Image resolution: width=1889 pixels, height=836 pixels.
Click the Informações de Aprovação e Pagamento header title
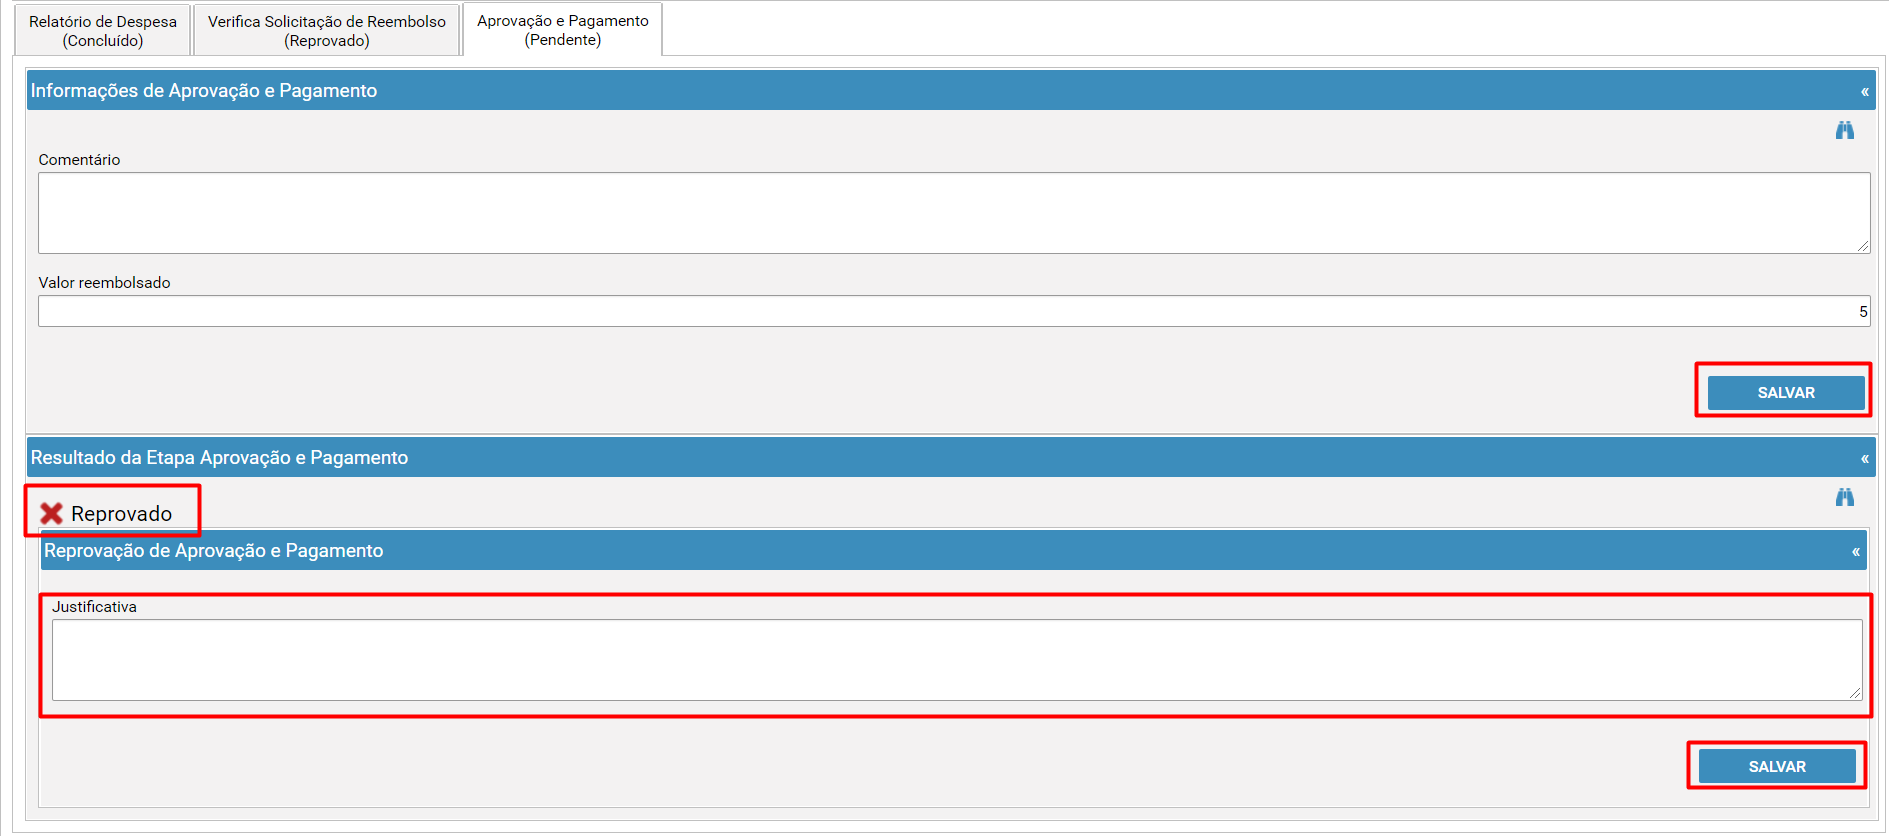click(204, 91)
